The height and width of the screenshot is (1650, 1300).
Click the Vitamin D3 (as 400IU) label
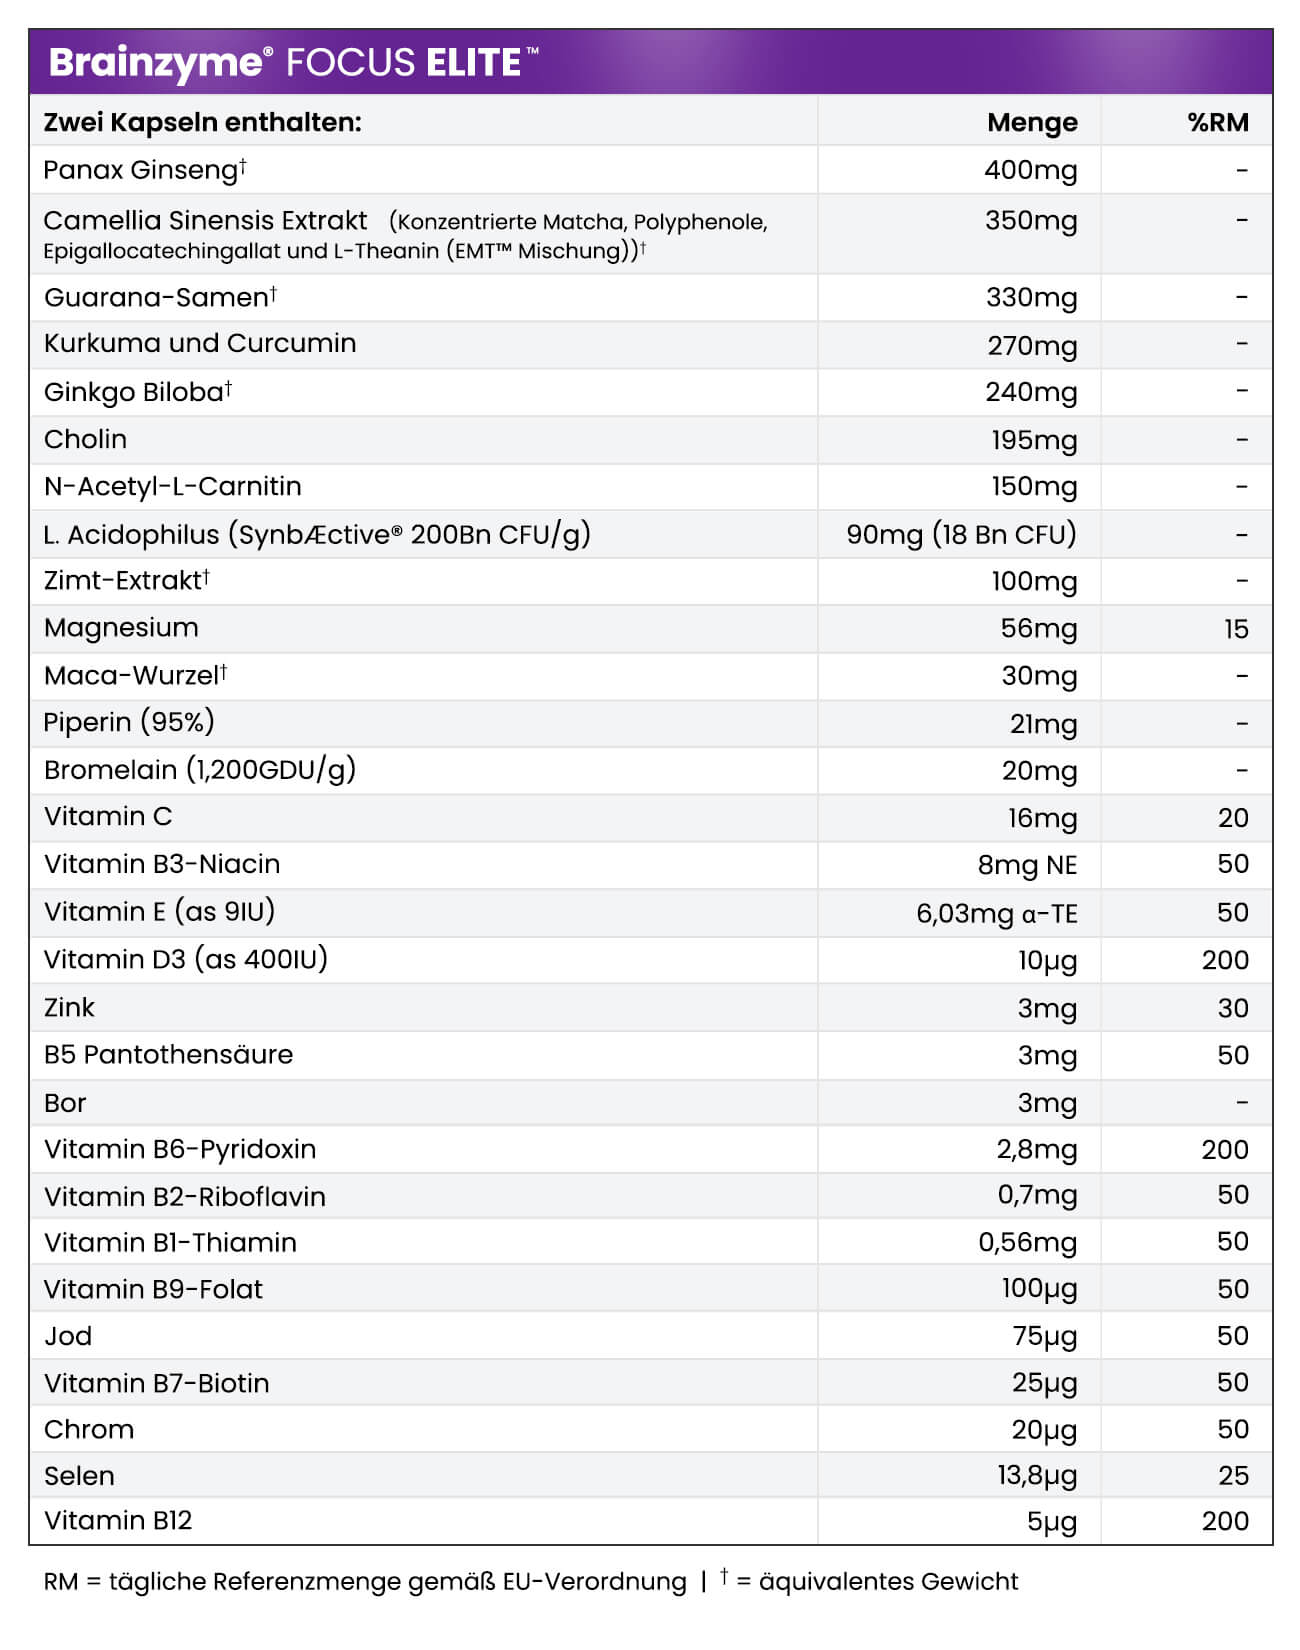click(x=186, y=960)
